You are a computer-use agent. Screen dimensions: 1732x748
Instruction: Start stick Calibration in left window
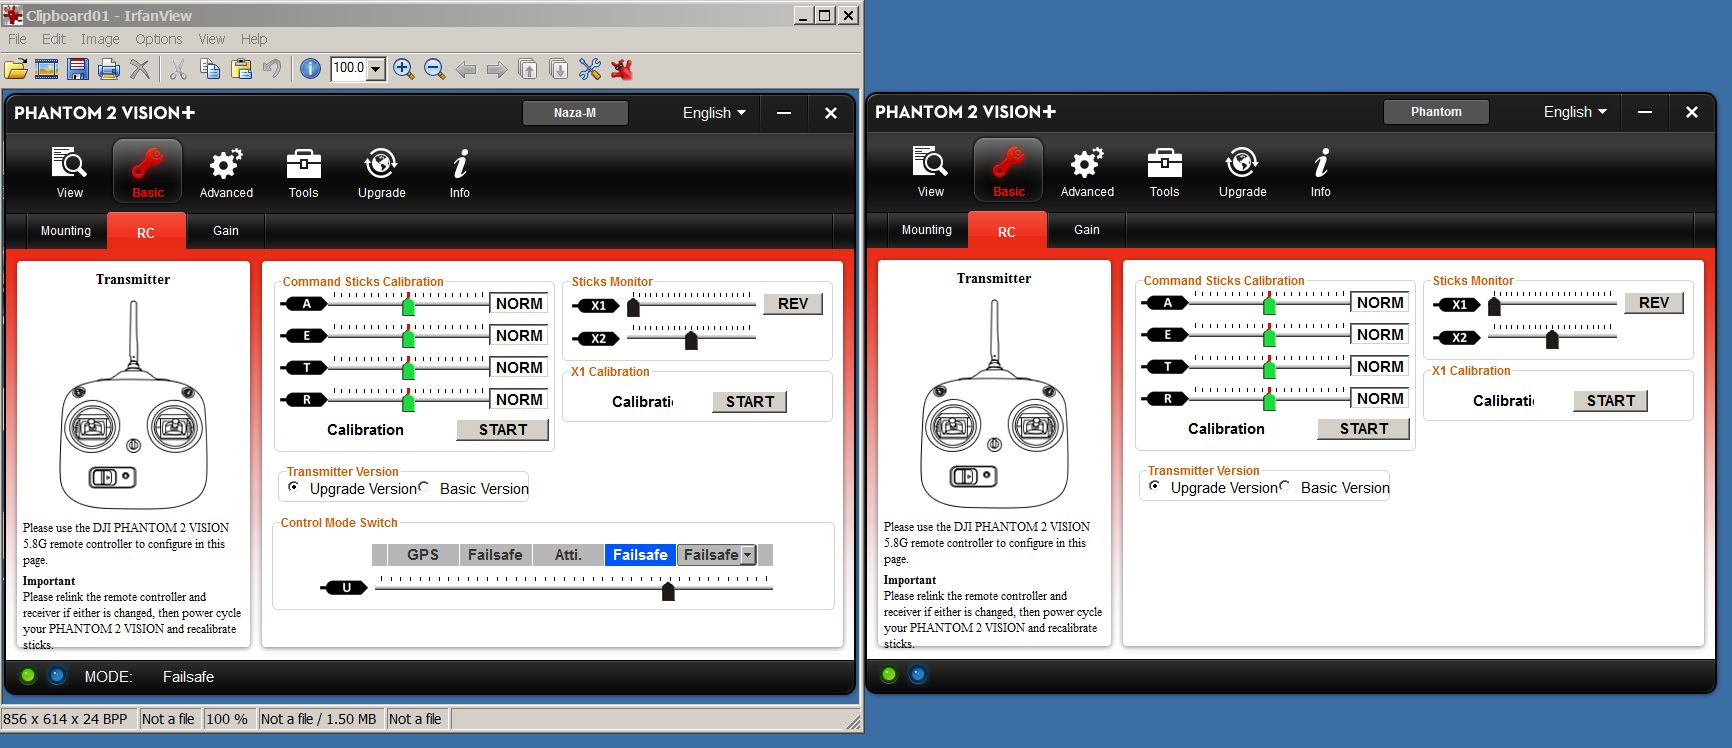tap(503, 430)
